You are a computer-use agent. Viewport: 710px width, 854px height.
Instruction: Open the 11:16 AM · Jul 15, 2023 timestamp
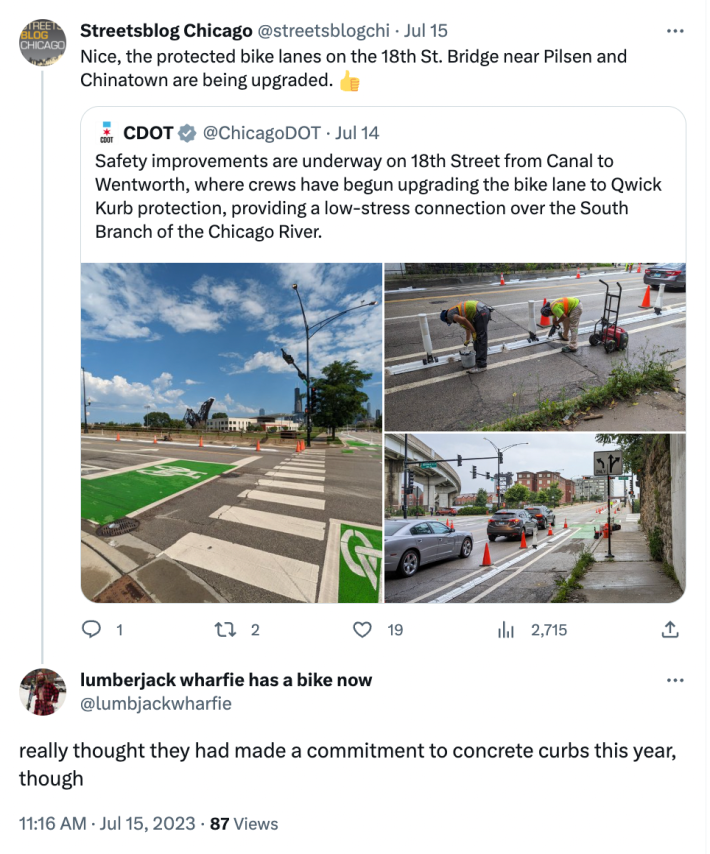tap(107, 824)
